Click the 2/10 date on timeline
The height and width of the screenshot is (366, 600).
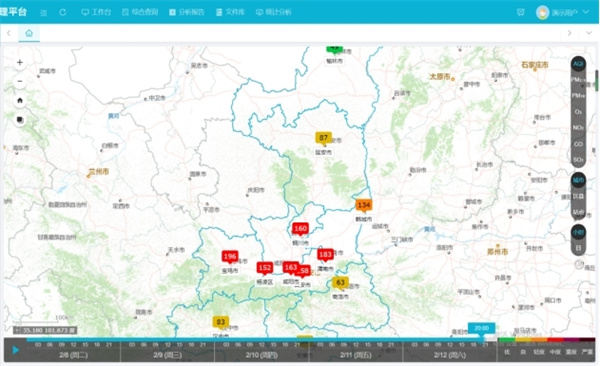(262, 355)
